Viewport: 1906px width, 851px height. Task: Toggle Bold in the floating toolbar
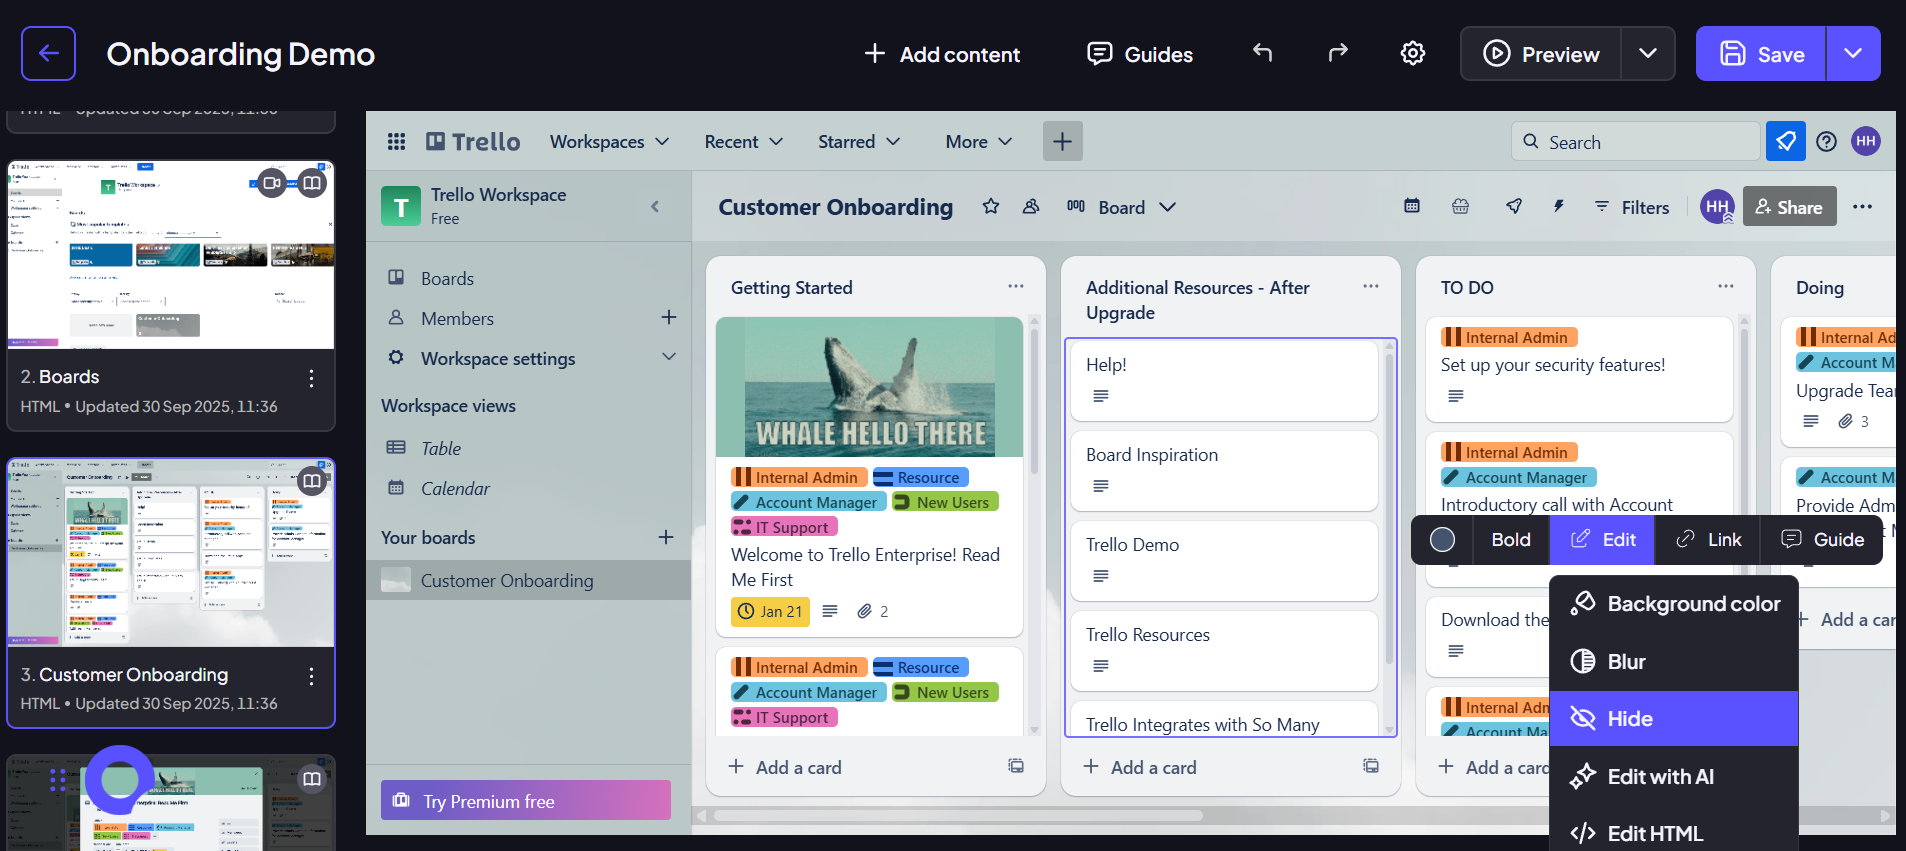coord(1511,540)
